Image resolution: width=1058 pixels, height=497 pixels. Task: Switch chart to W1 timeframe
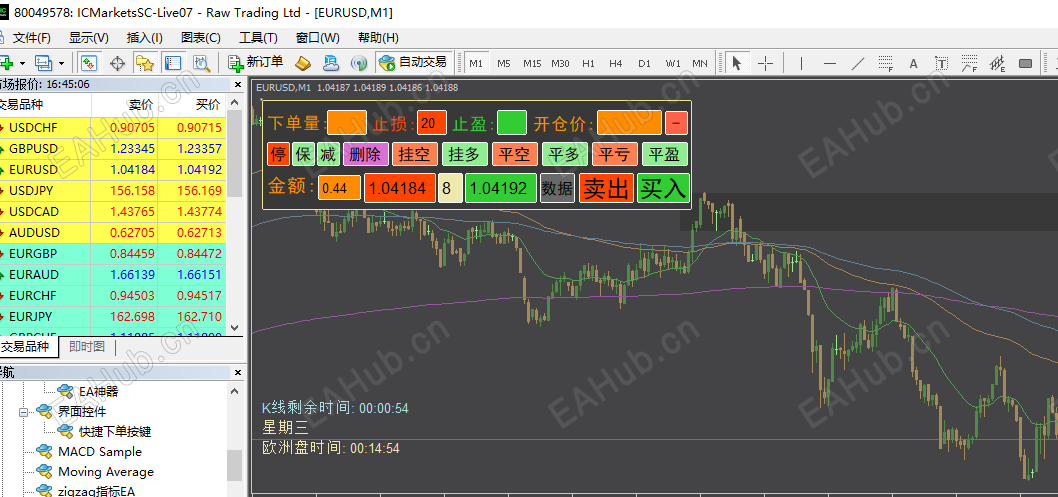point(673,63)
